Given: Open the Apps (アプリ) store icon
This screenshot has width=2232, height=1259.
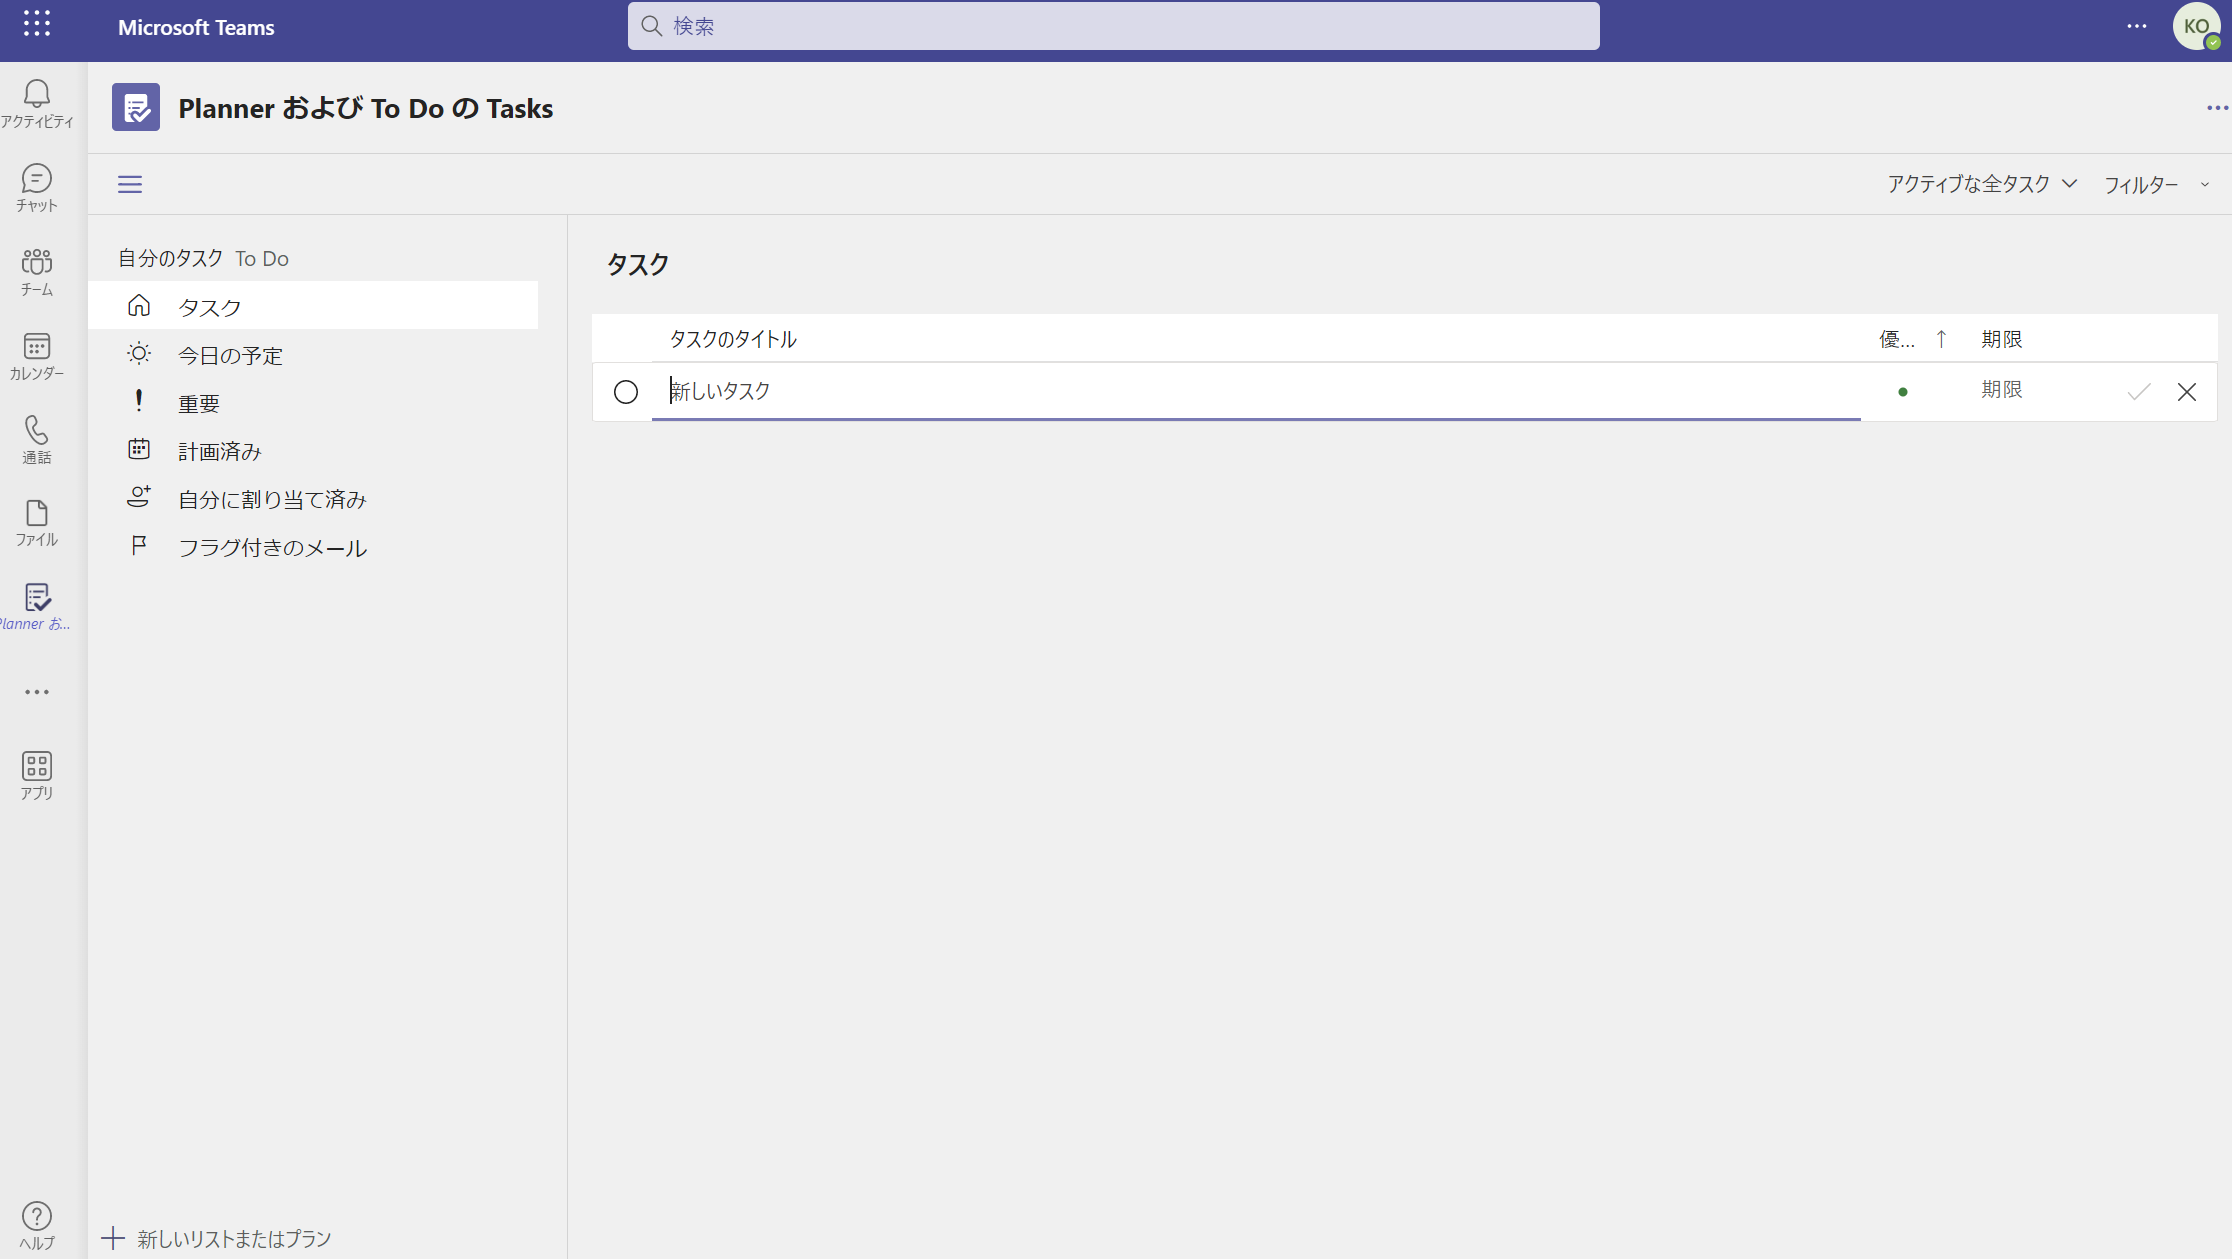Looking at the screenshot, I should (x=37, y=776).
